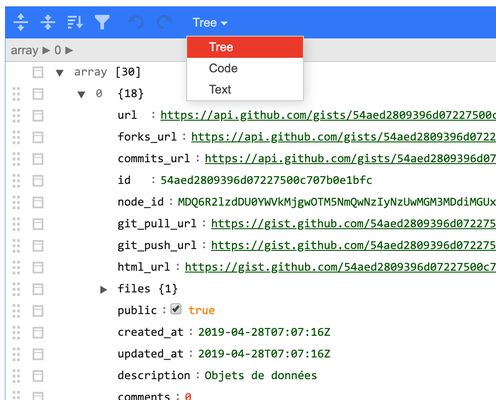This screenshot has width=496, height=400.
Task: Click the created_at date value
Action: click(264, 332)
